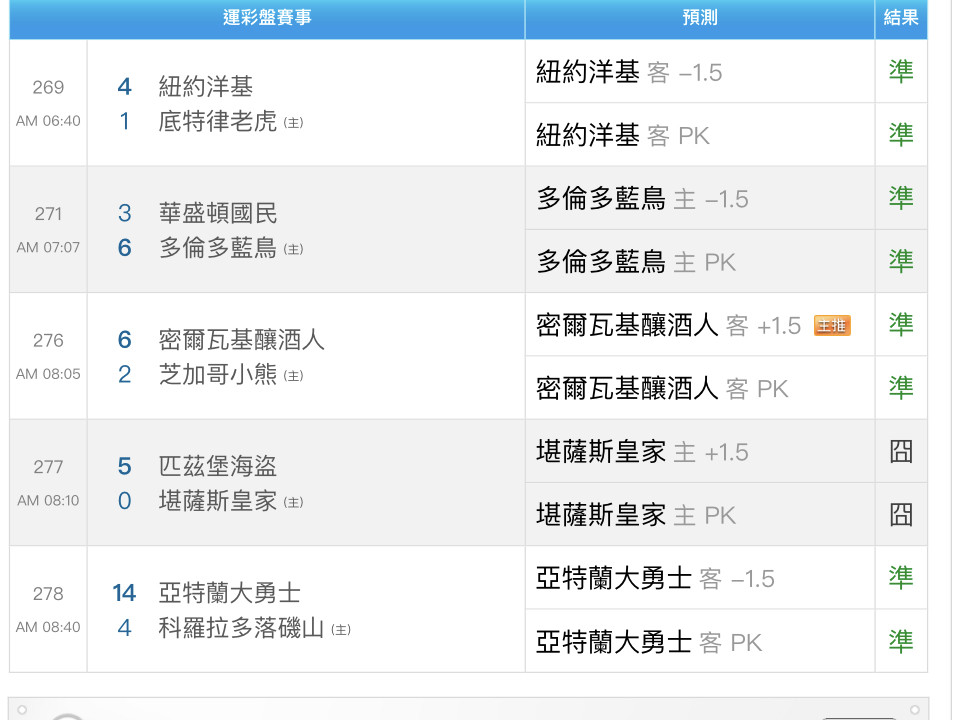The width and height of the screenshot is (964, 720).
Task: Click the AM 07:07 game time
Action: tap(48, 247)
